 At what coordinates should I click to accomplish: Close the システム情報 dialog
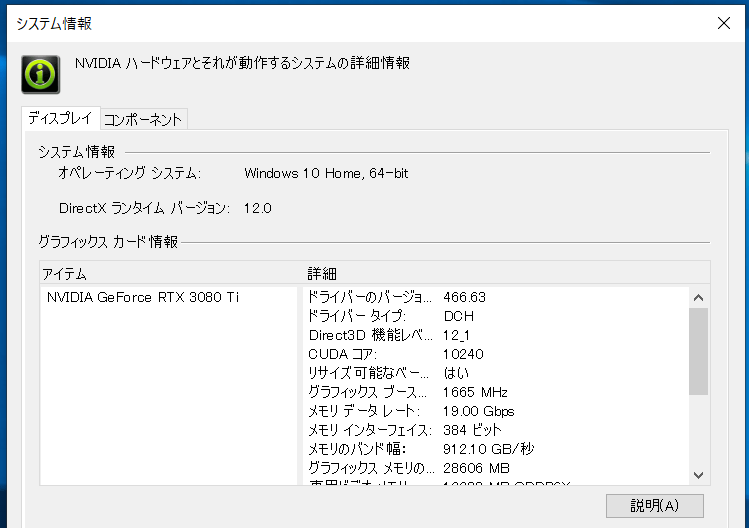click(x=724, y=23)
